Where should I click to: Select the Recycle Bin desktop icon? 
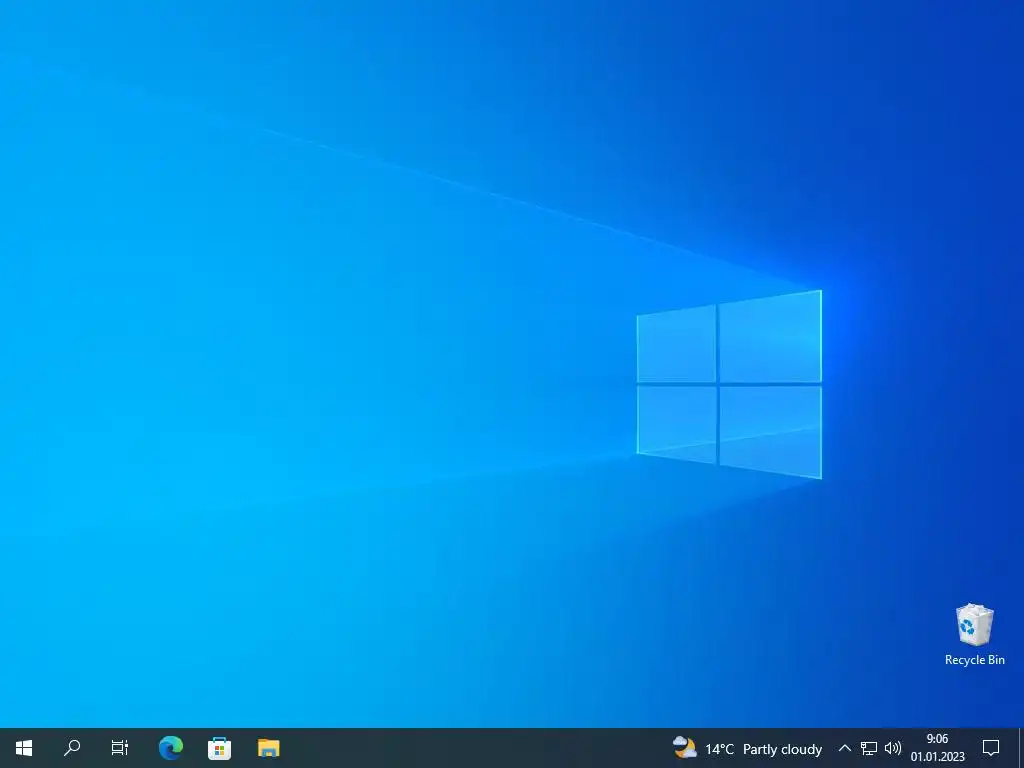(974, 635)
